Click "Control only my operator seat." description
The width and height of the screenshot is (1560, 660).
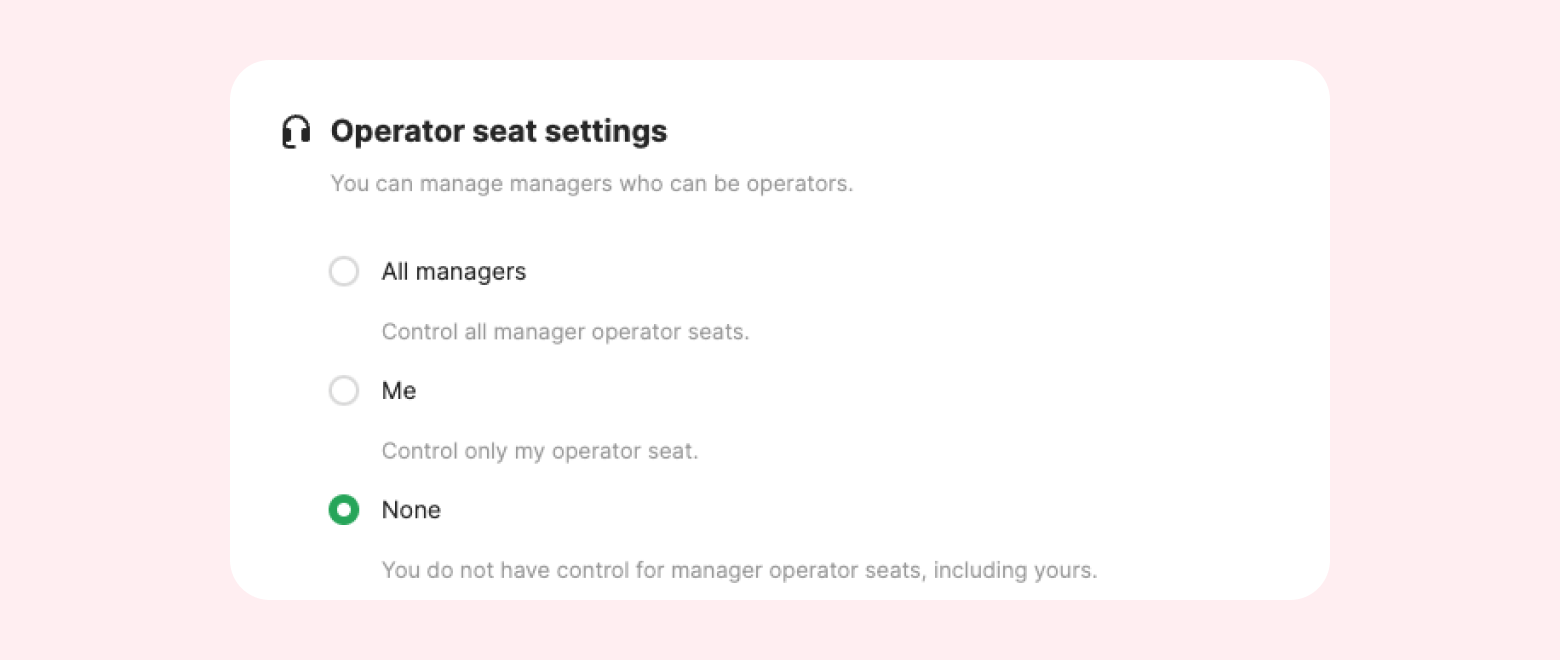[540, 451]
